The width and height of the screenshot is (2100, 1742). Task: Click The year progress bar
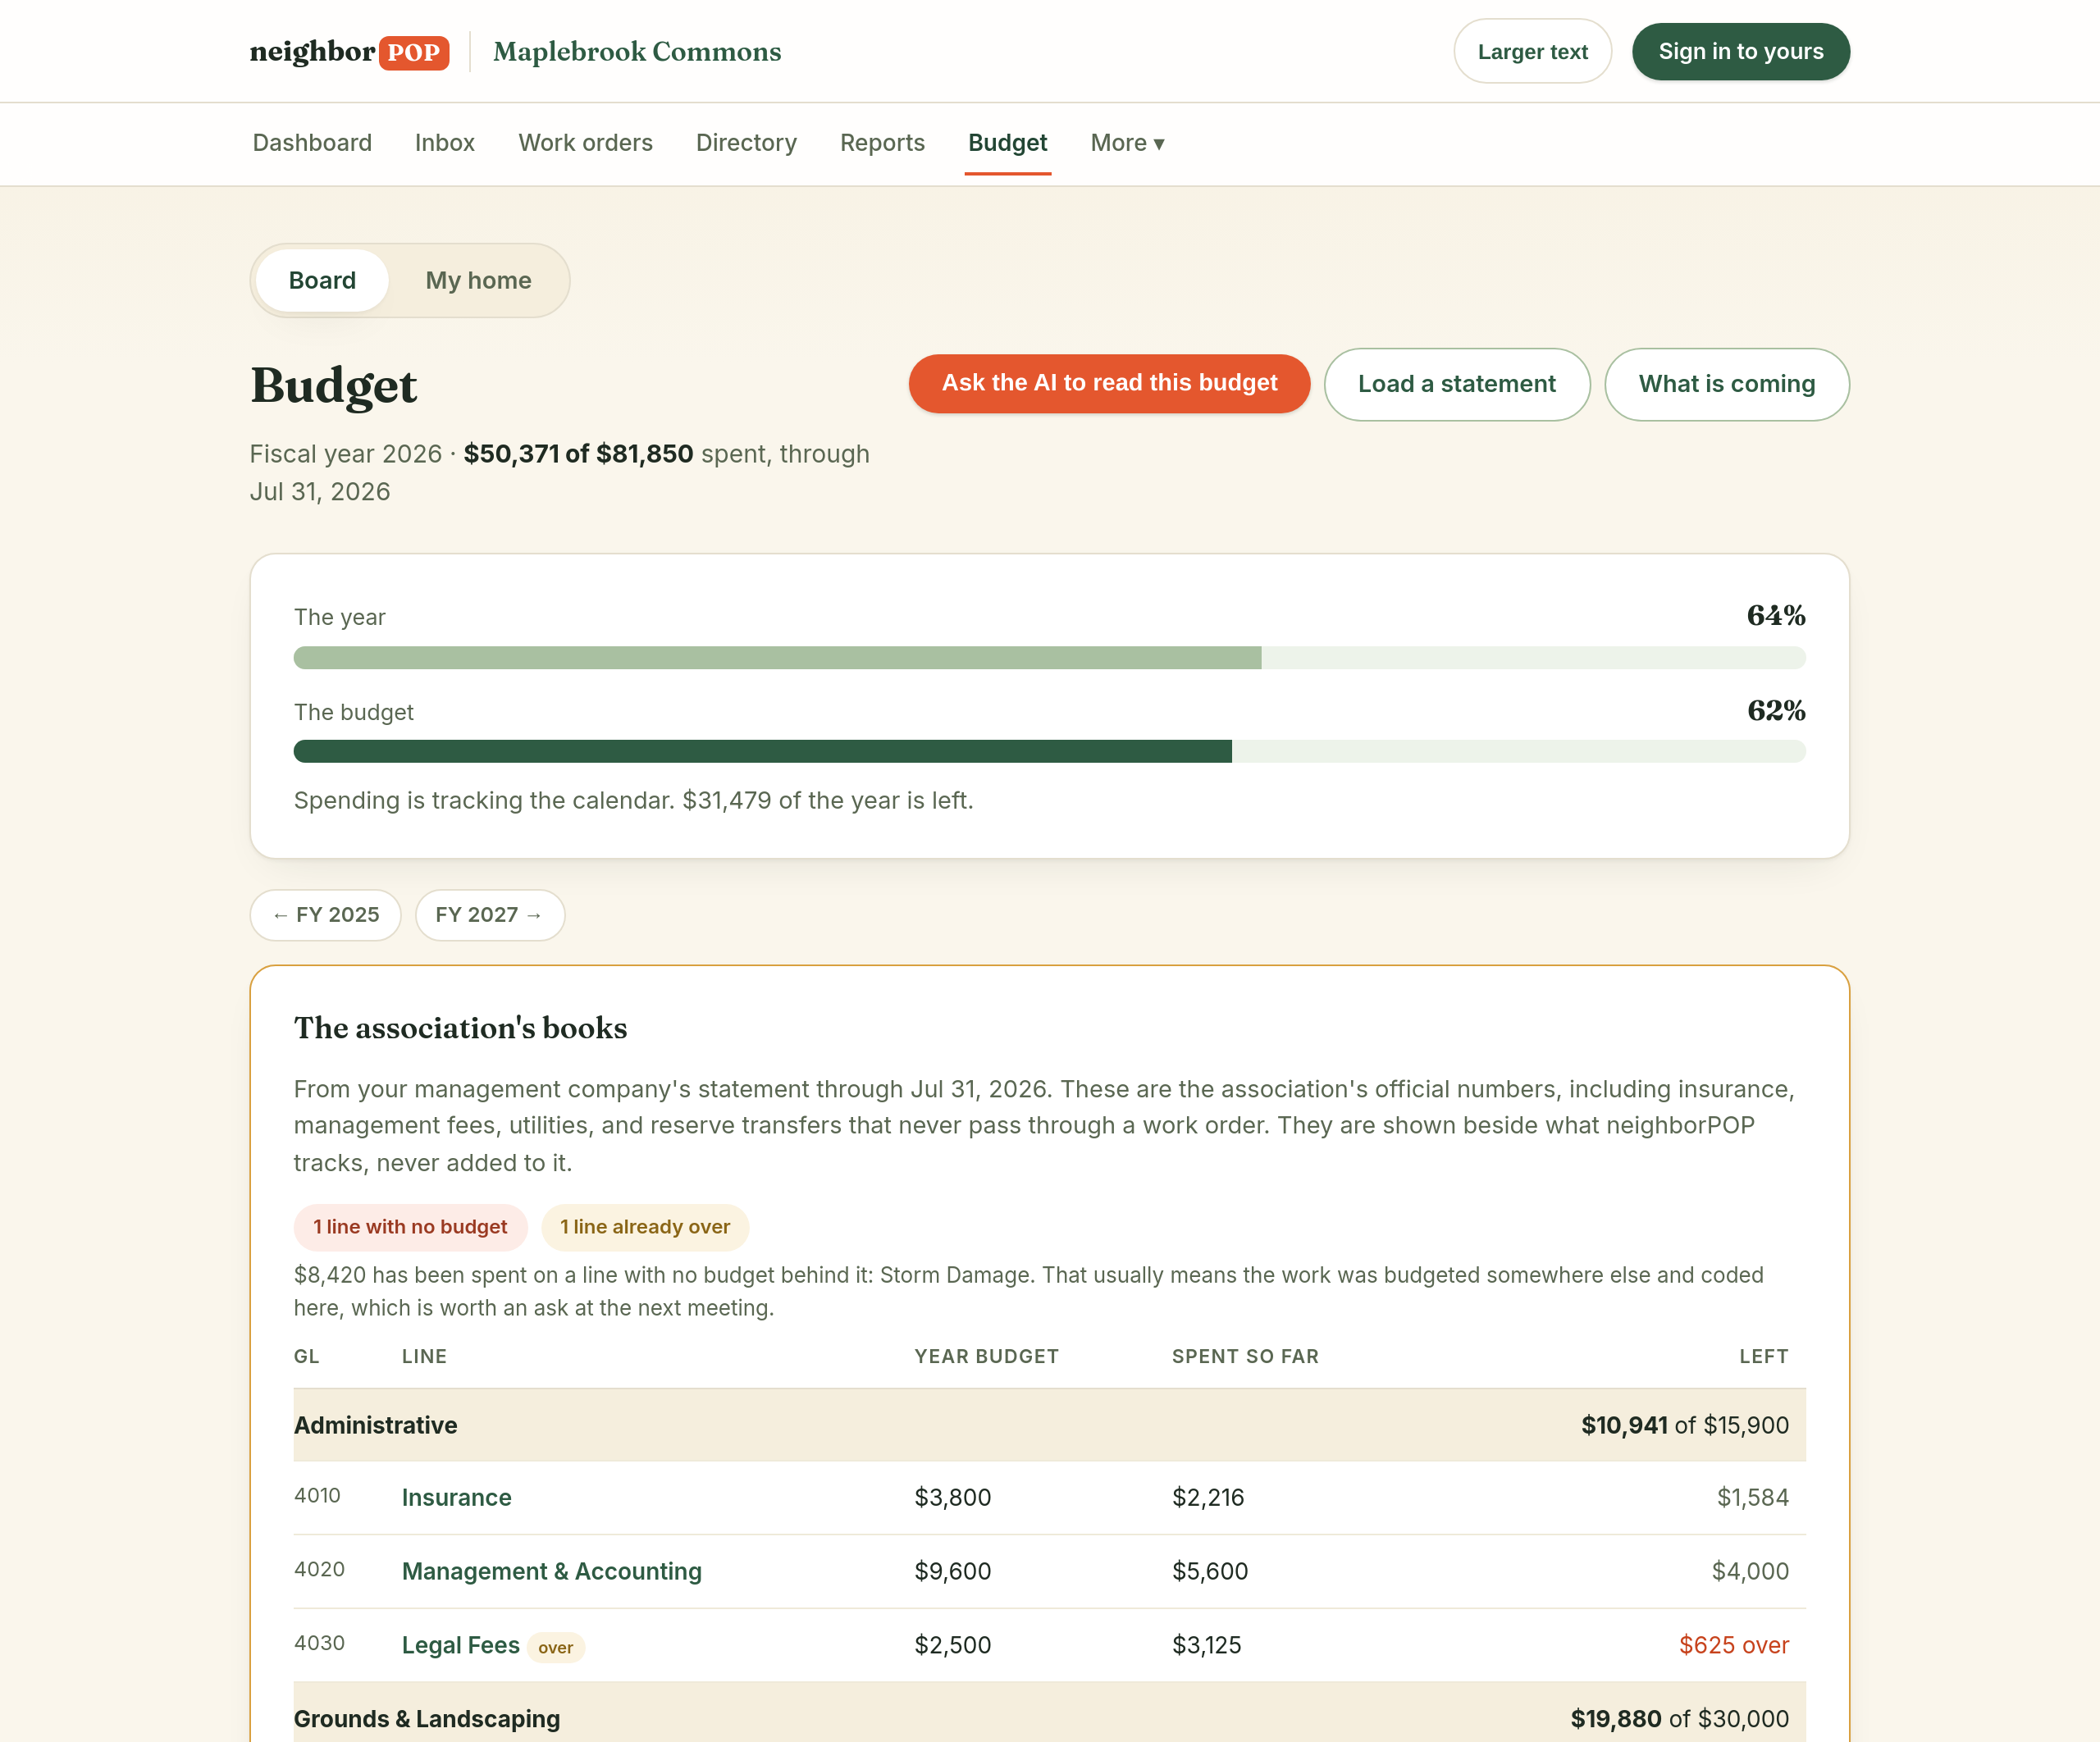click(x=1049, y=657)
